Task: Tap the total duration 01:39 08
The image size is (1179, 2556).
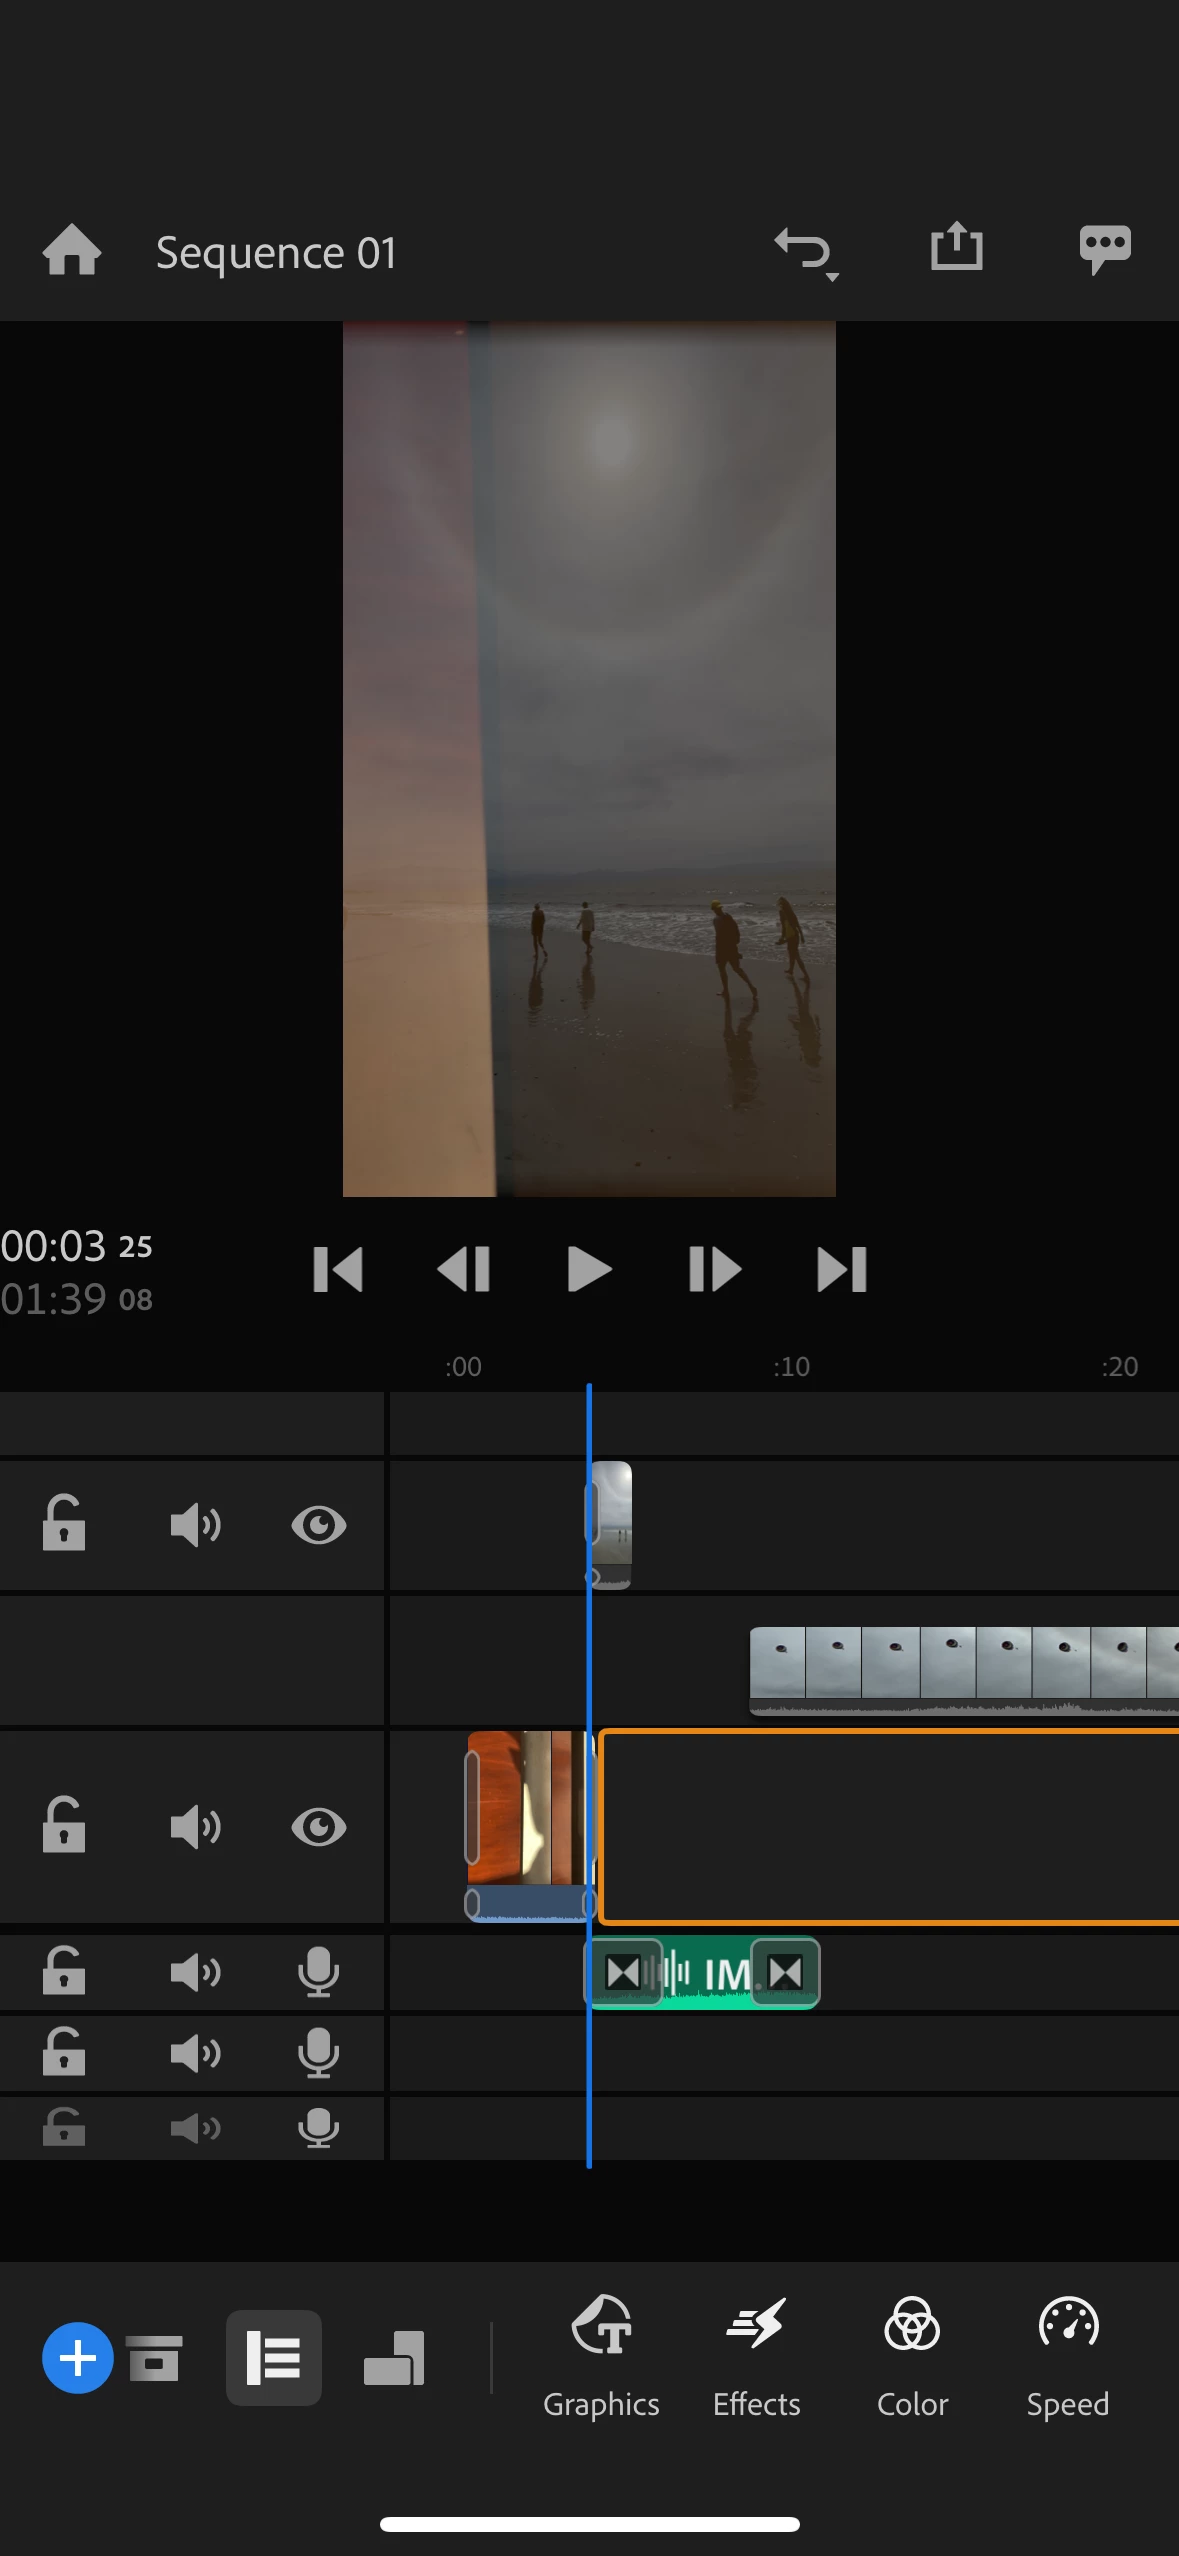Action: click(x=77, y=1299)
